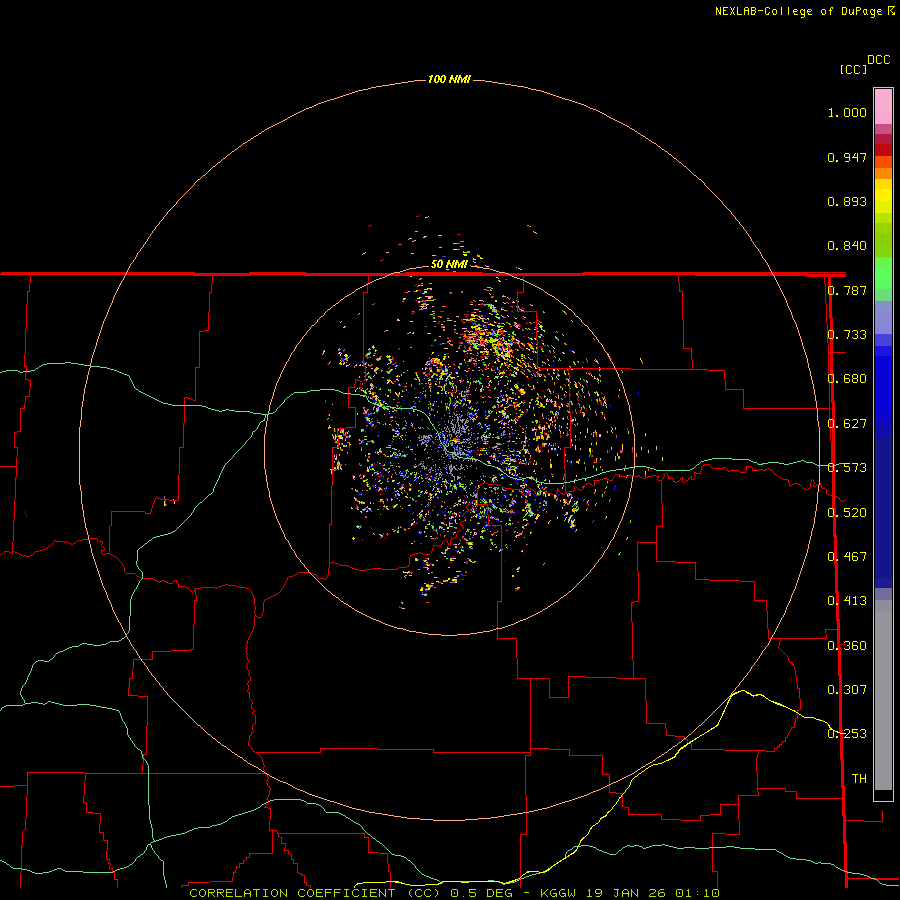Click the 0.787 legend value
The width and height of the screenshot is (900, 900).
click(847, 290)
